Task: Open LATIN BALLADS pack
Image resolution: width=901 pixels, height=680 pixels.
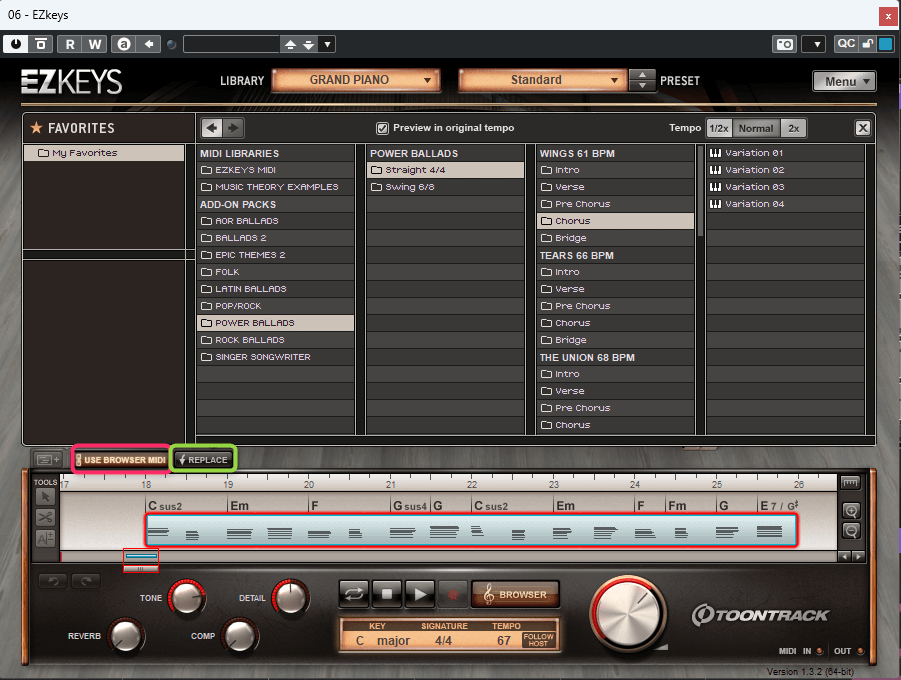Action: tap(275, 289)
